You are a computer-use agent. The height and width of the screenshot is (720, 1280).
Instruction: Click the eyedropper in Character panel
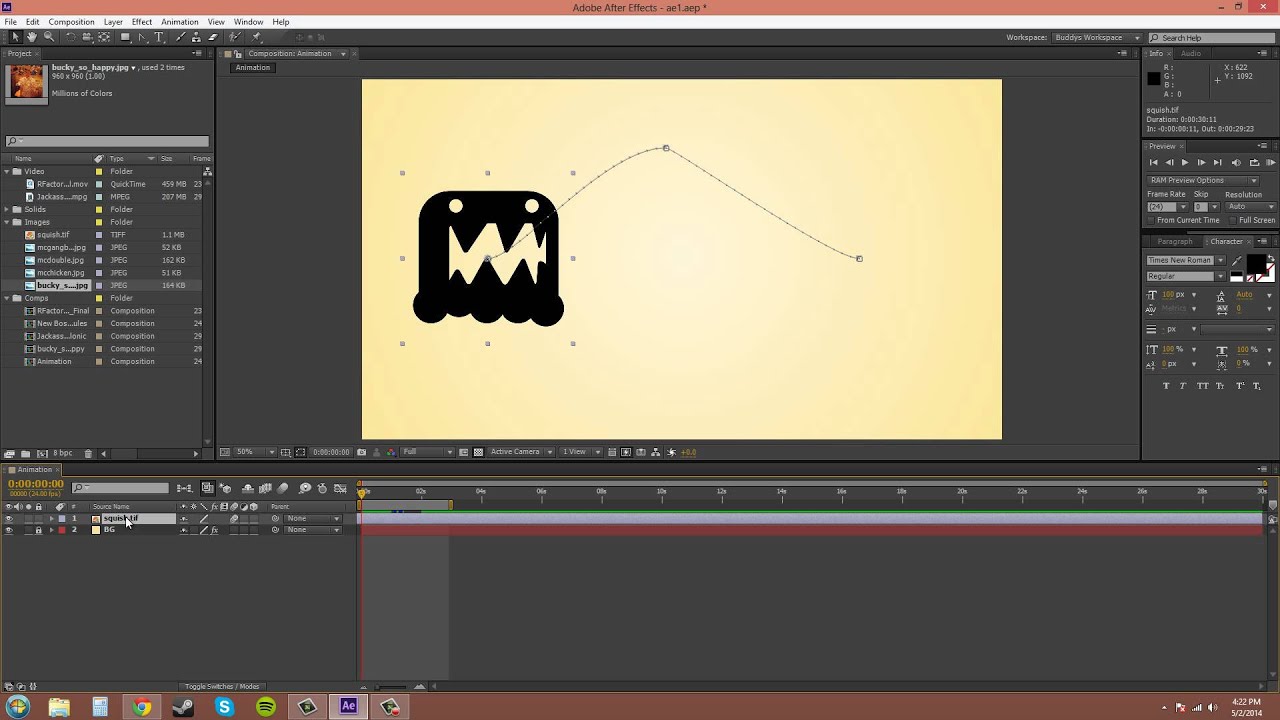[1236, 261]
